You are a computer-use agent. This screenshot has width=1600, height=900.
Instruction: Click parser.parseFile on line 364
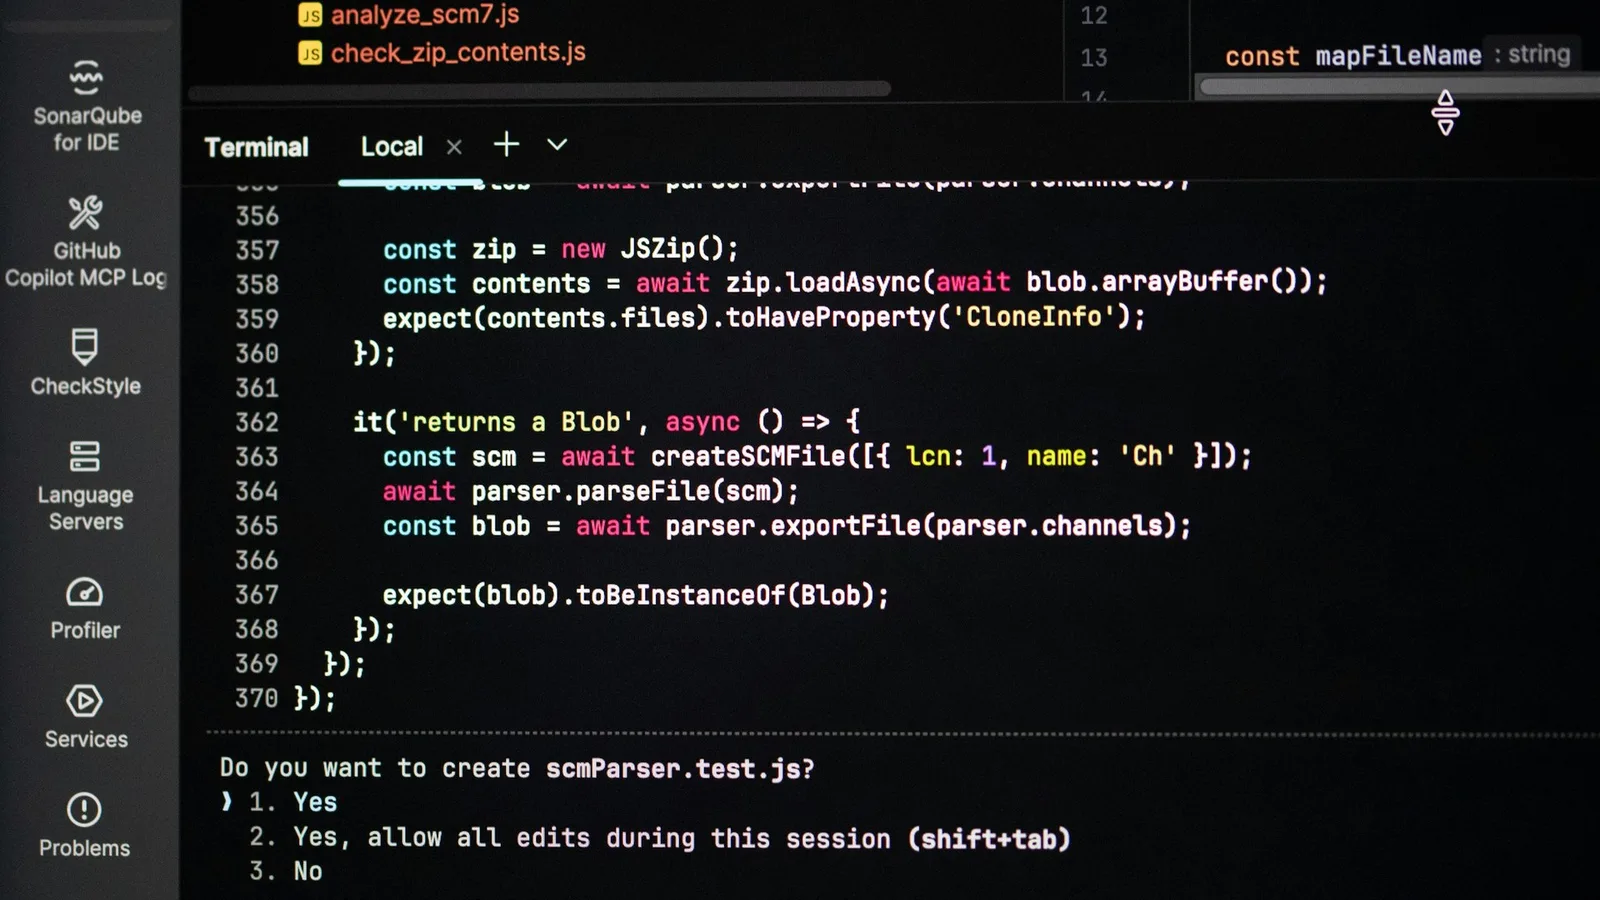coord(590,491)
